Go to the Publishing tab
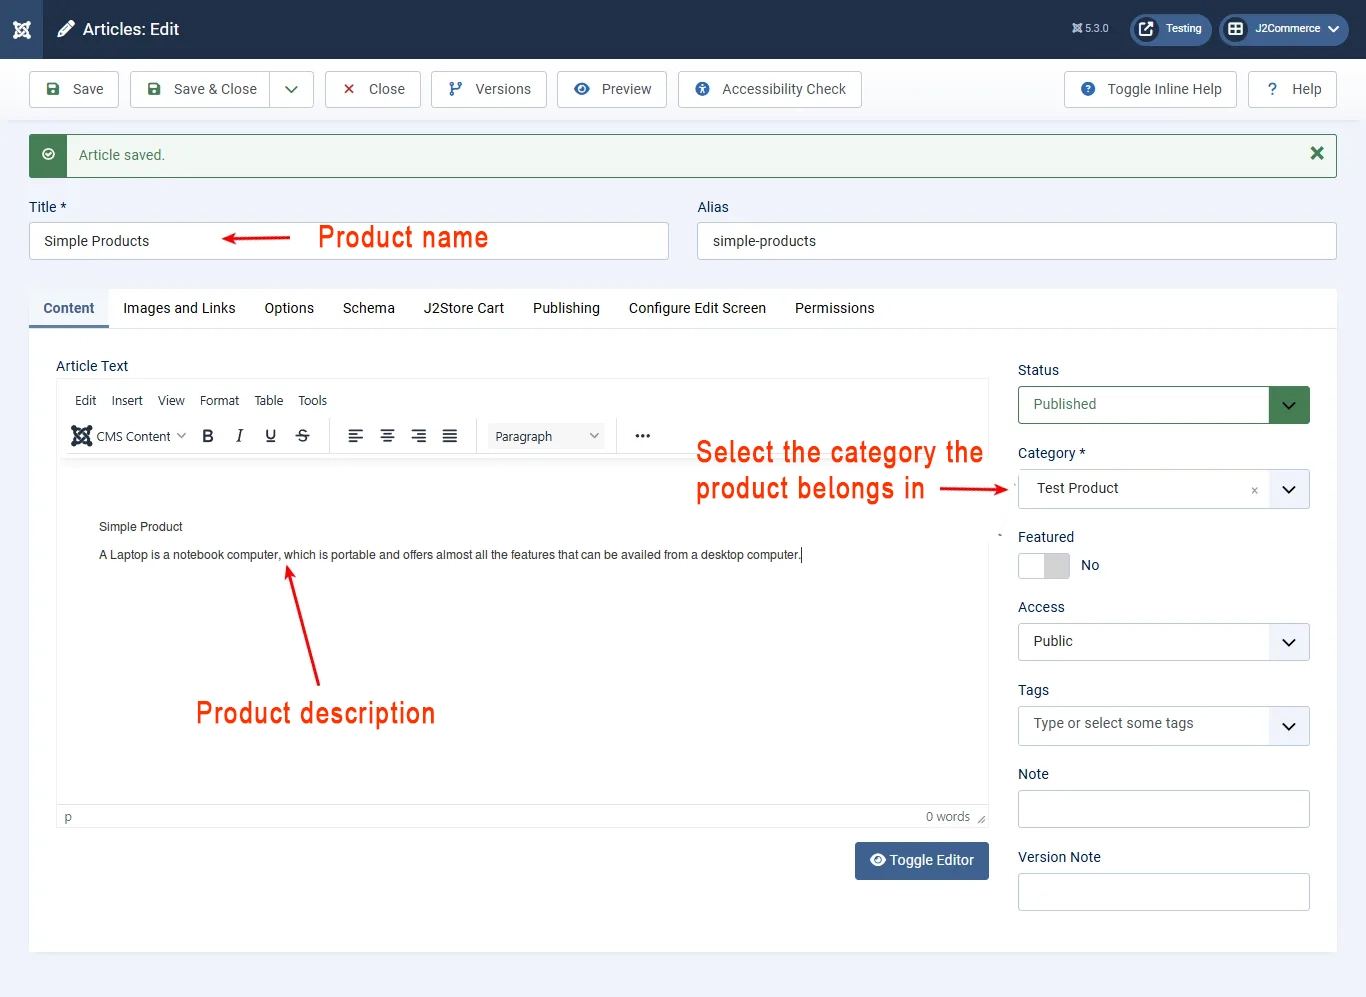1366x997 pixels. (566, 308)
